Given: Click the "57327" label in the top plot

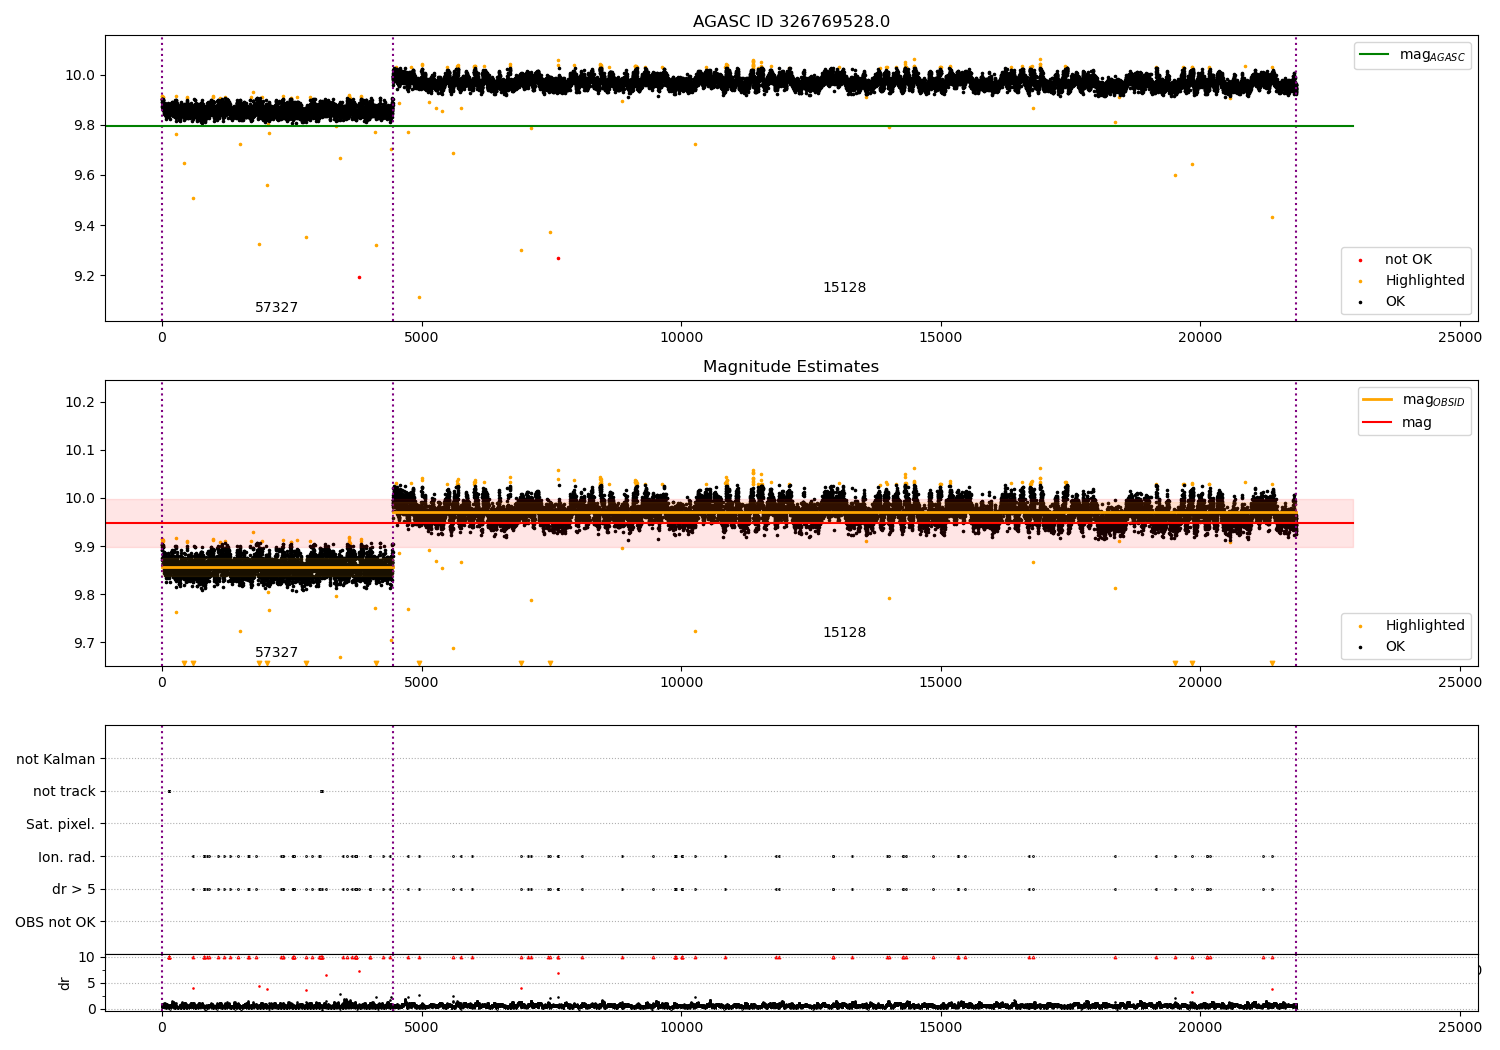Looking at the screenshot, I should 276,308.
